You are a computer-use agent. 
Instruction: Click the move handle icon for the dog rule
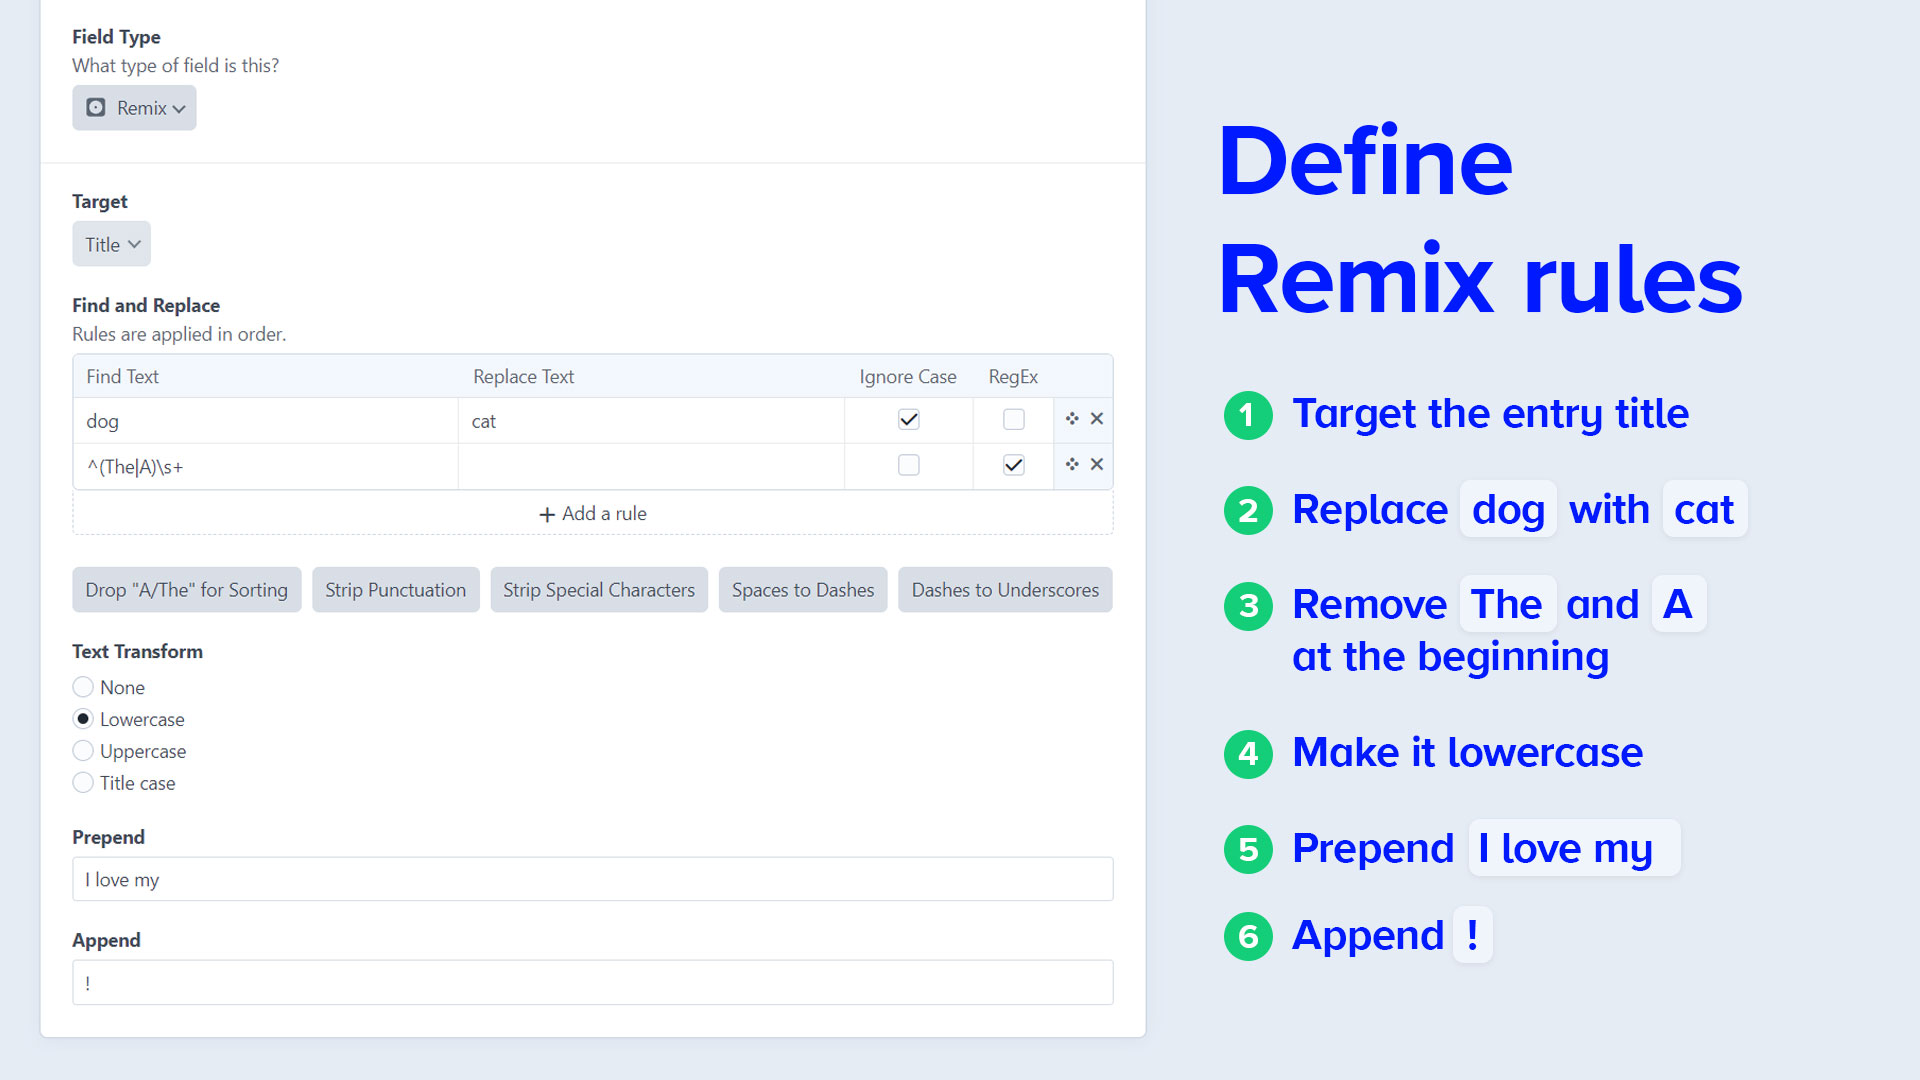click(1072, 419)
